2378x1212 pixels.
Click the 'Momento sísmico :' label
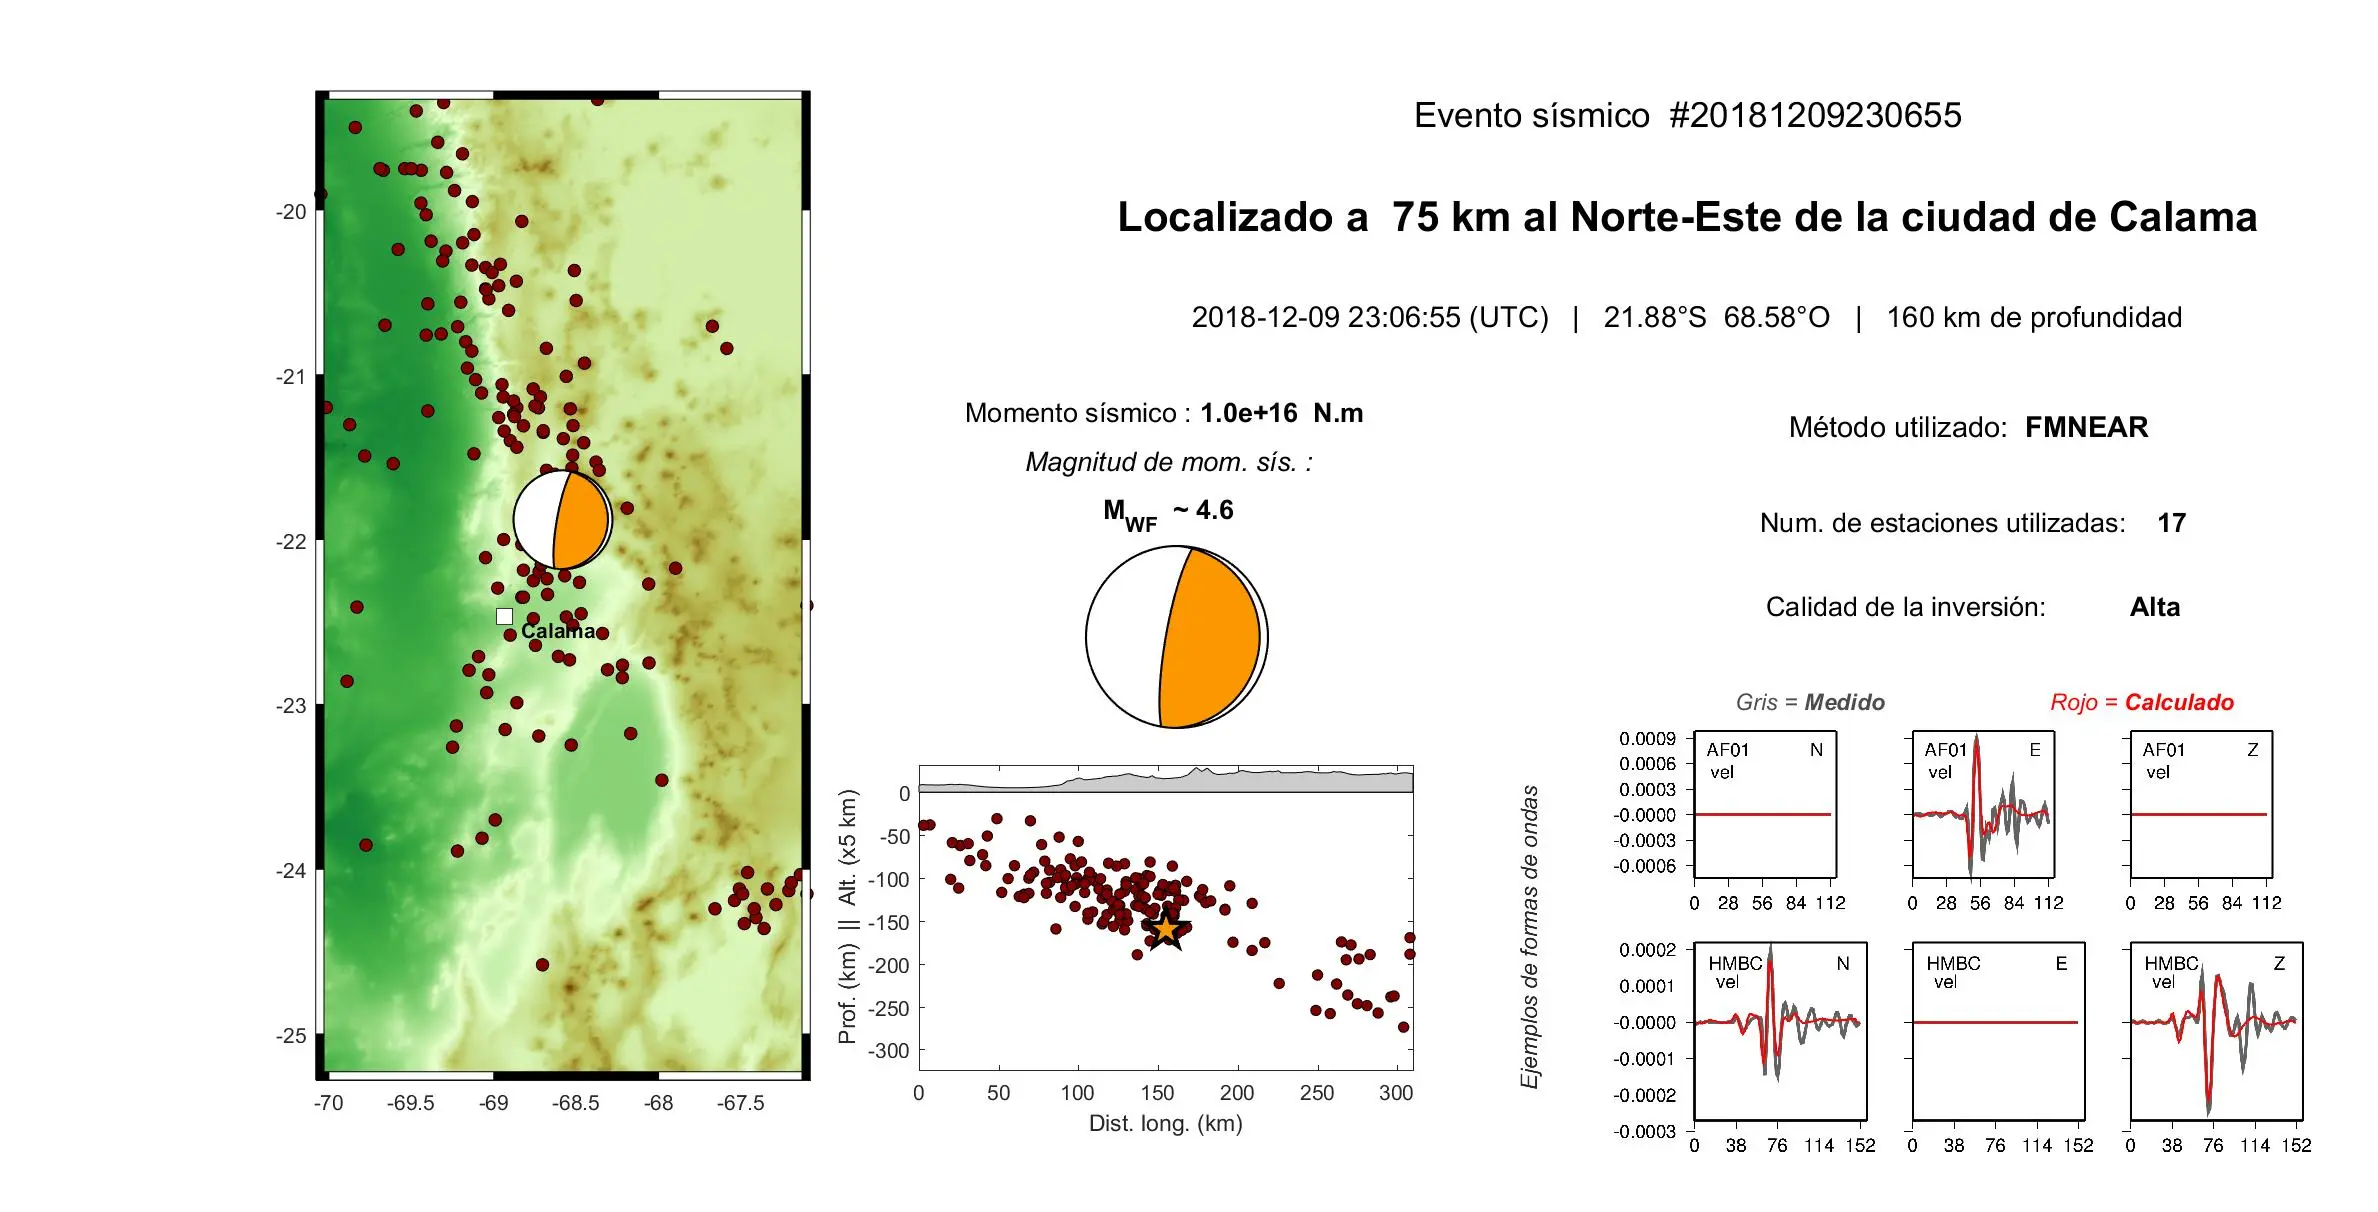(x=1077, y=413)
